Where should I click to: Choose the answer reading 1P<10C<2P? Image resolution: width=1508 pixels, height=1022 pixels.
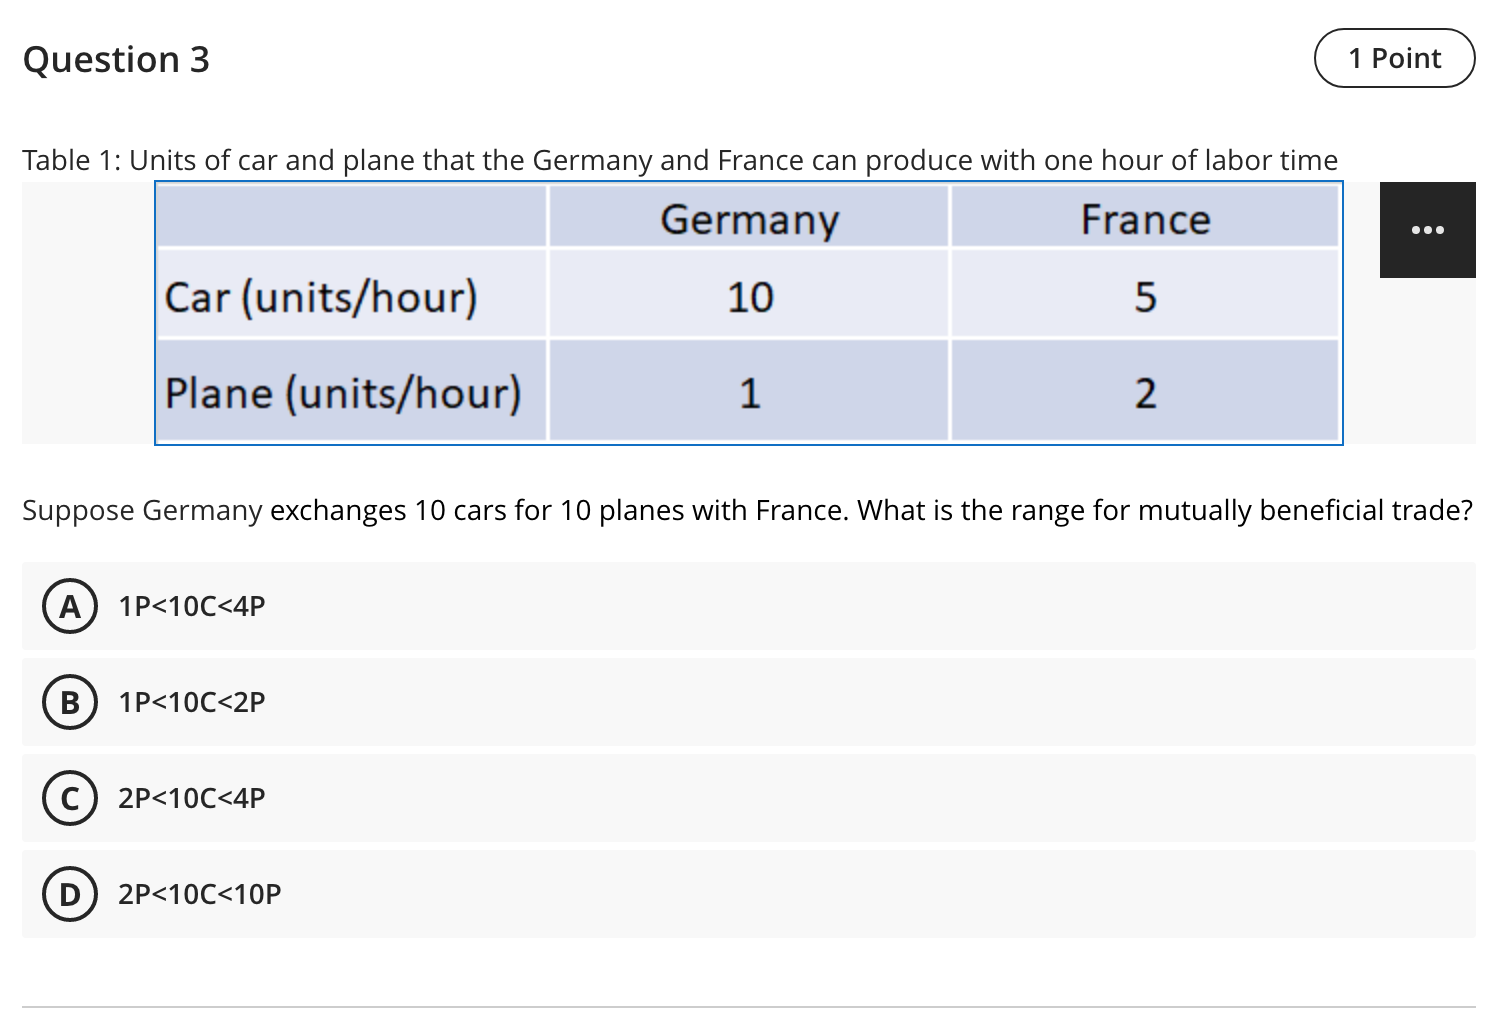point(190,702)
